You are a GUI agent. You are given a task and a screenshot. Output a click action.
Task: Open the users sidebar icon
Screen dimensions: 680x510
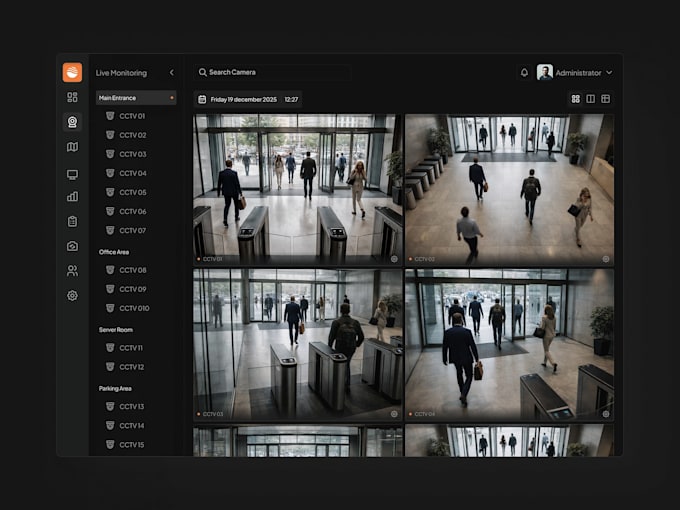point(72,271)
